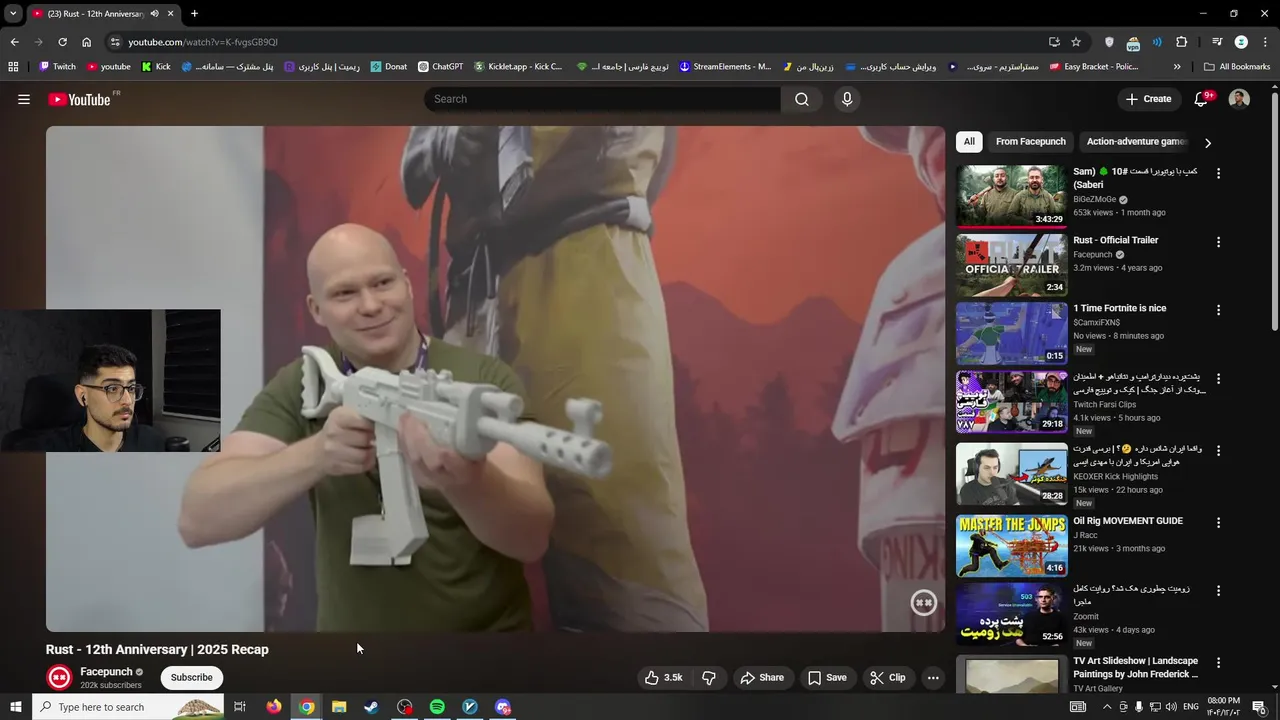The height and width of the screenshot is (720, 1280).
Task: Open the StreamElements bookmark
Action: (x=725, y=67)
